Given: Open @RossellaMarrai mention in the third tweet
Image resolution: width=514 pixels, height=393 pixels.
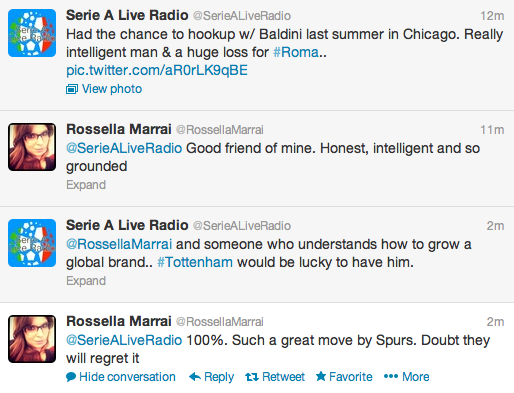Looking at the screenshot, I should 119,244.
